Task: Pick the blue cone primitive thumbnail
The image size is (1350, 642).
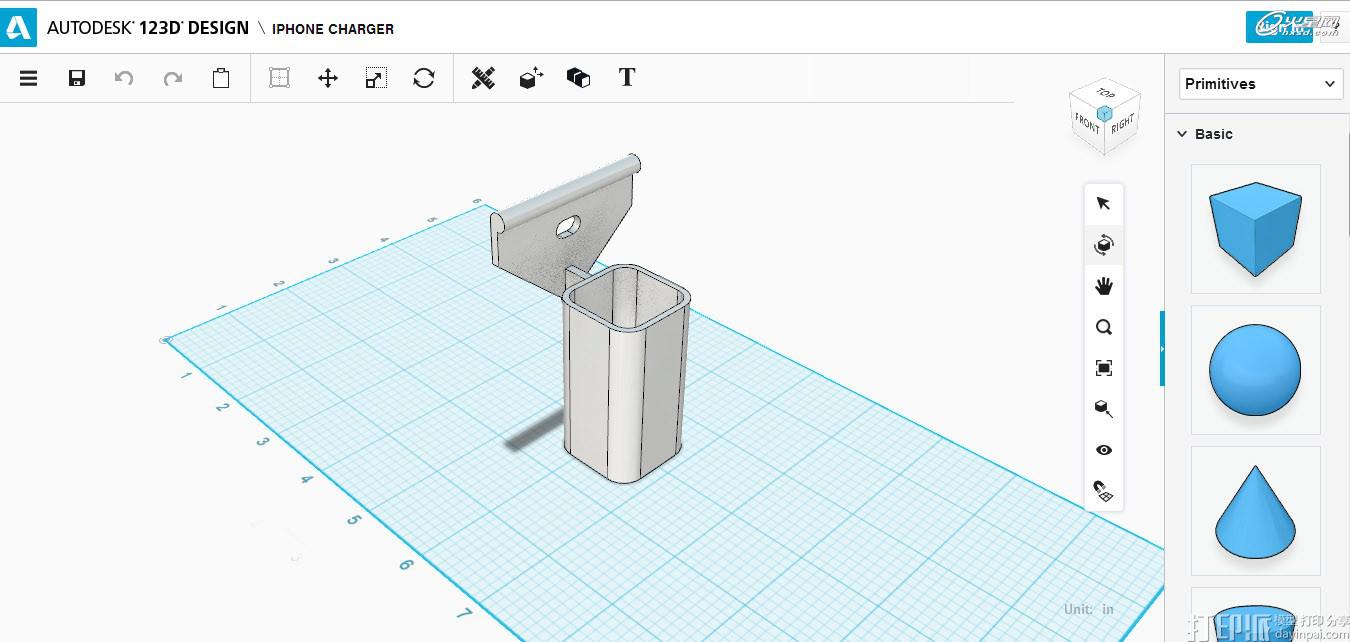Action: tap(1256, 511)
